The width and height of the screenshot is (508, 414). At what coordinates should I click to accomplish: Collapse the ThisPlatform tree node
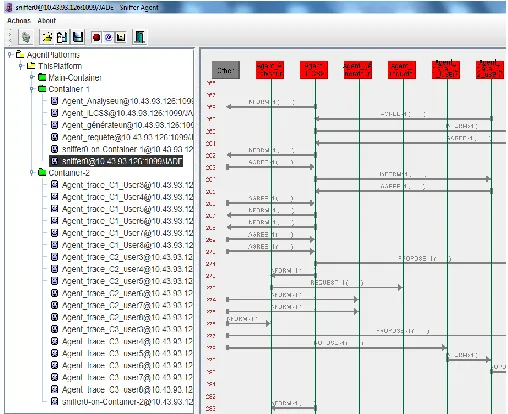tap(21, 66)
